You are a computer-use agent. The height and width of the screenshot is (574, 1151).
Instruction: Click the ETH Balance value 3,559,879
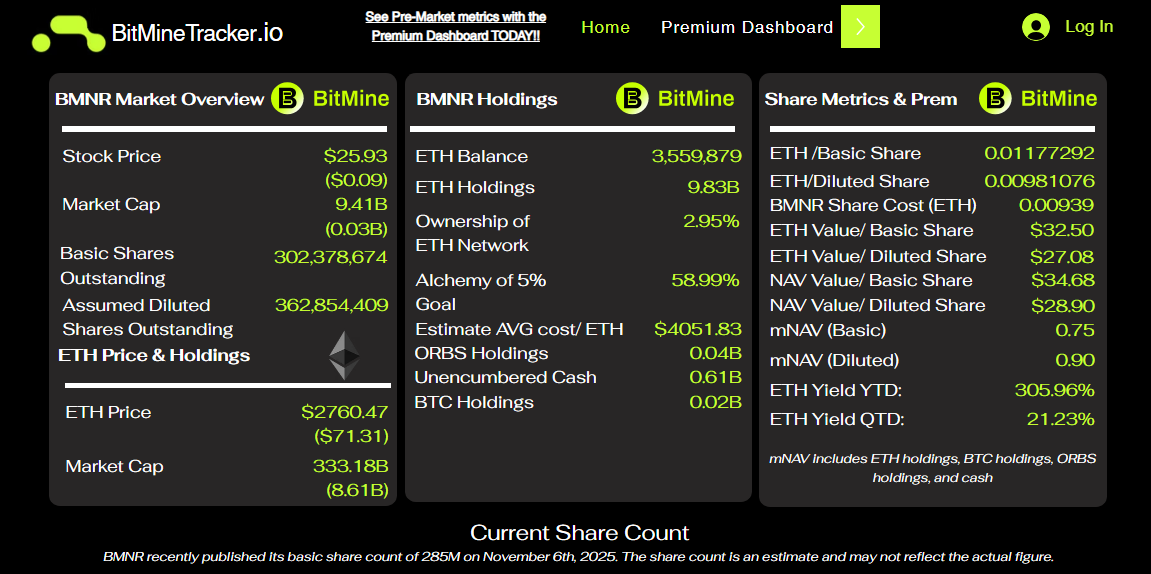tap(696, 156)
